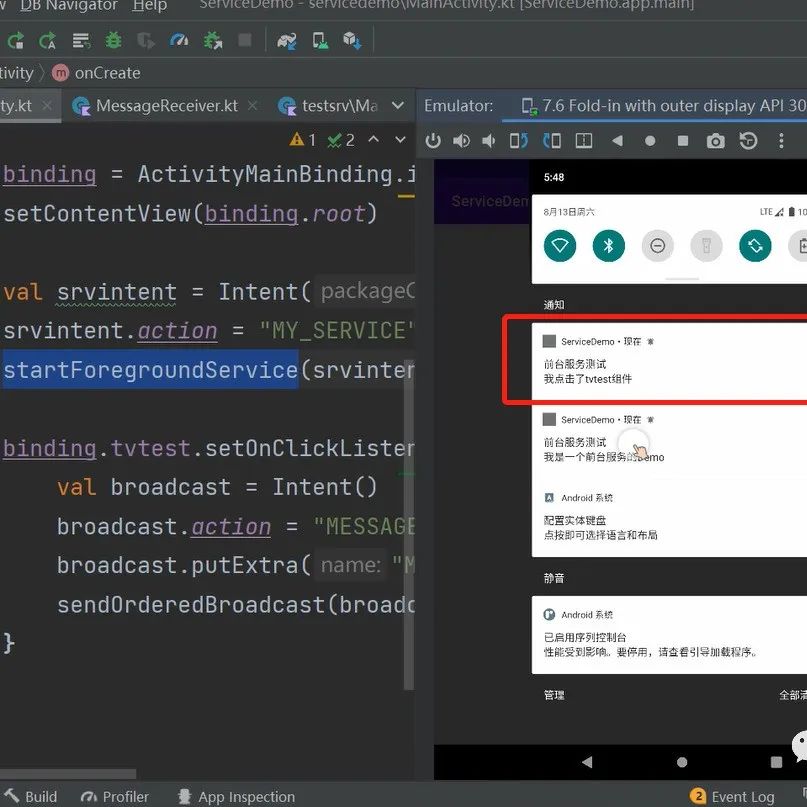This screenshot has height=807, width=807.
Task: Open the emulator extended controls three-dot menu
Action: pos(781,142)
